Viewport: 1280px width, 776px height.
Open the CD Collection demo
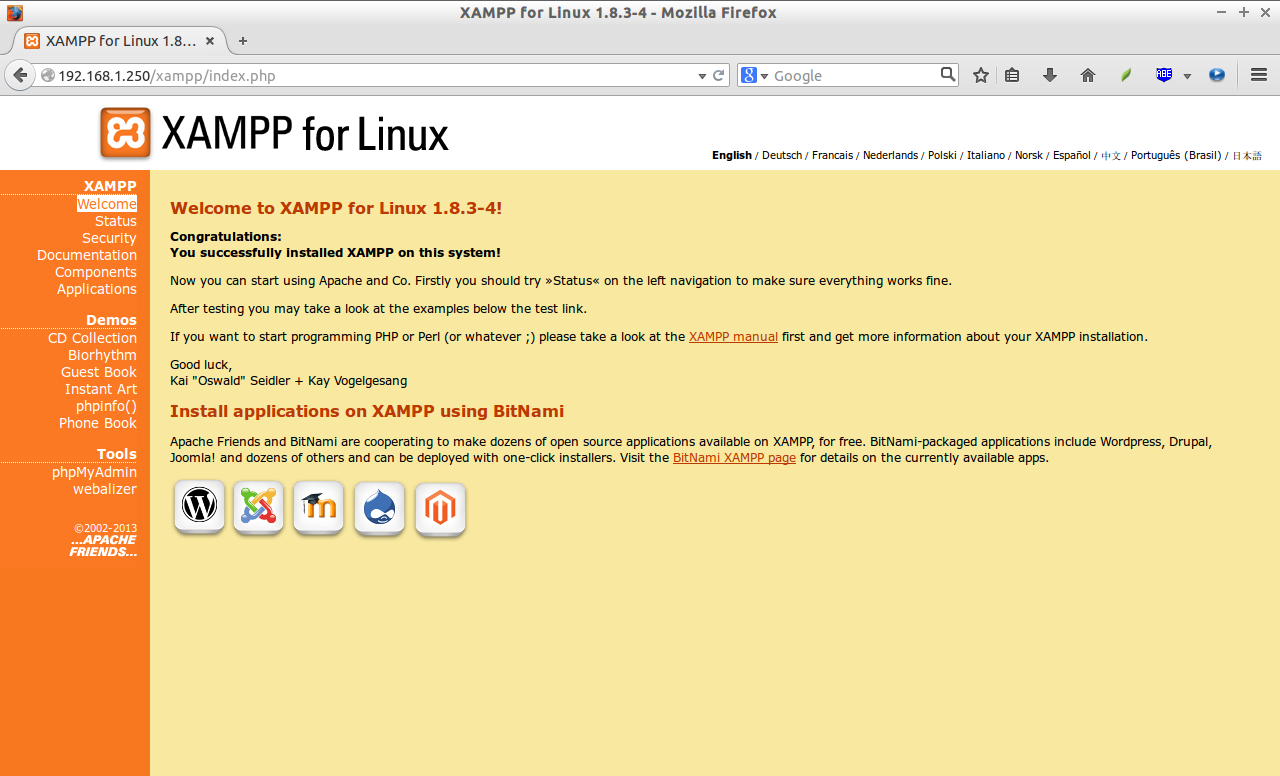(x=92, y=338)
